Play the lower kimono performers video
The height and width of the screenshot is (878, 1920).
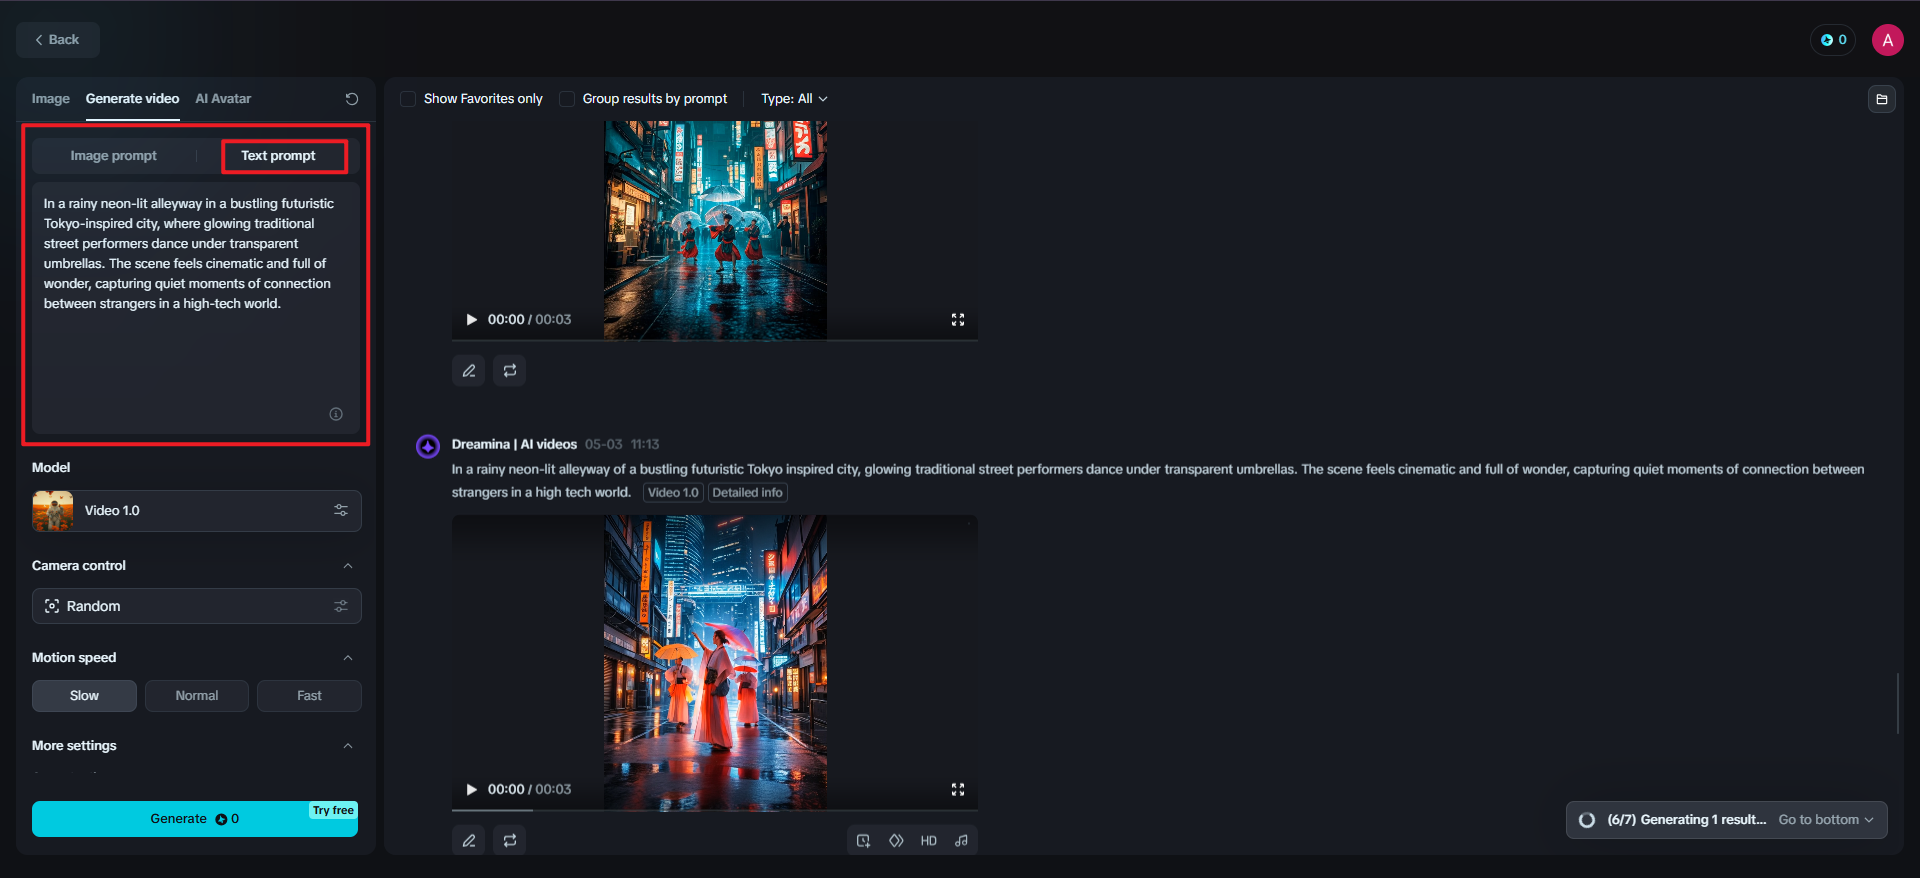coord(472,790)
